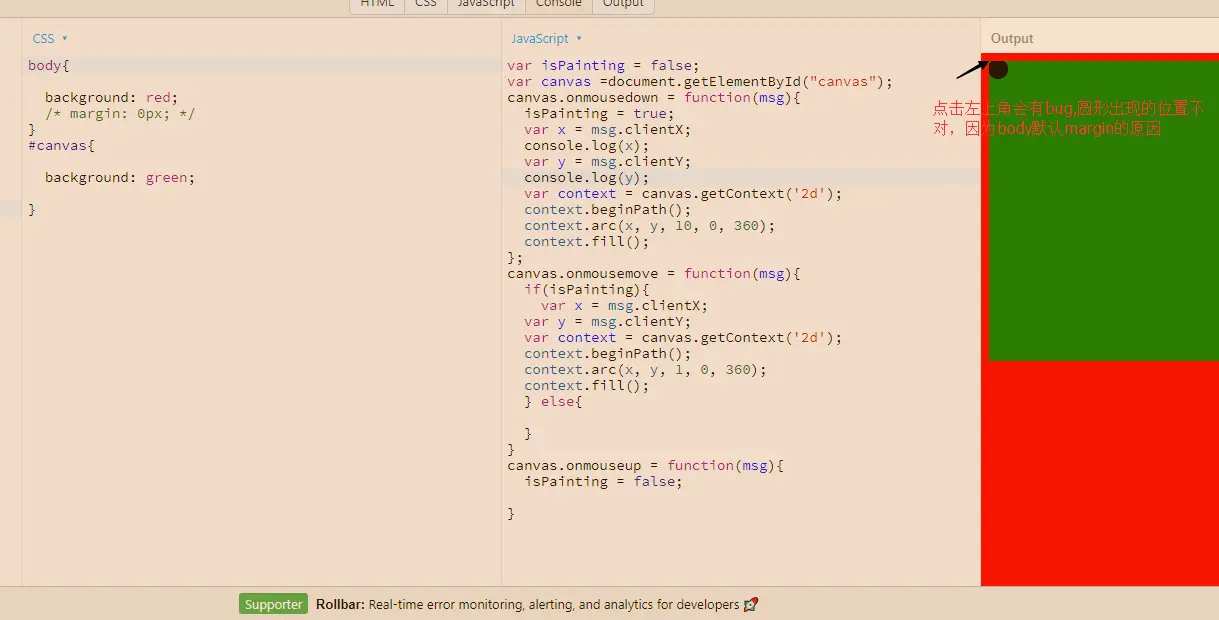1219x620 pixels.
Task: Click the 'console.log(x);' line
Action: [x=587, y=145]
